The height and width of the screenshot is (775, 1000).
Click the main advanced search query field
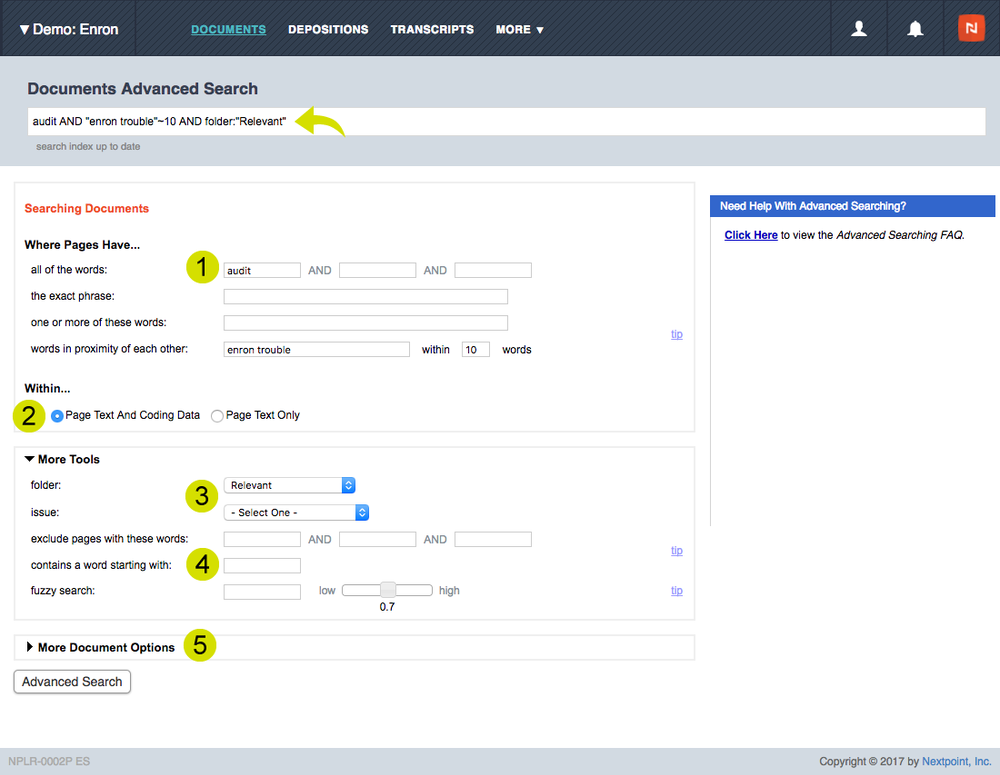[506, 121]
